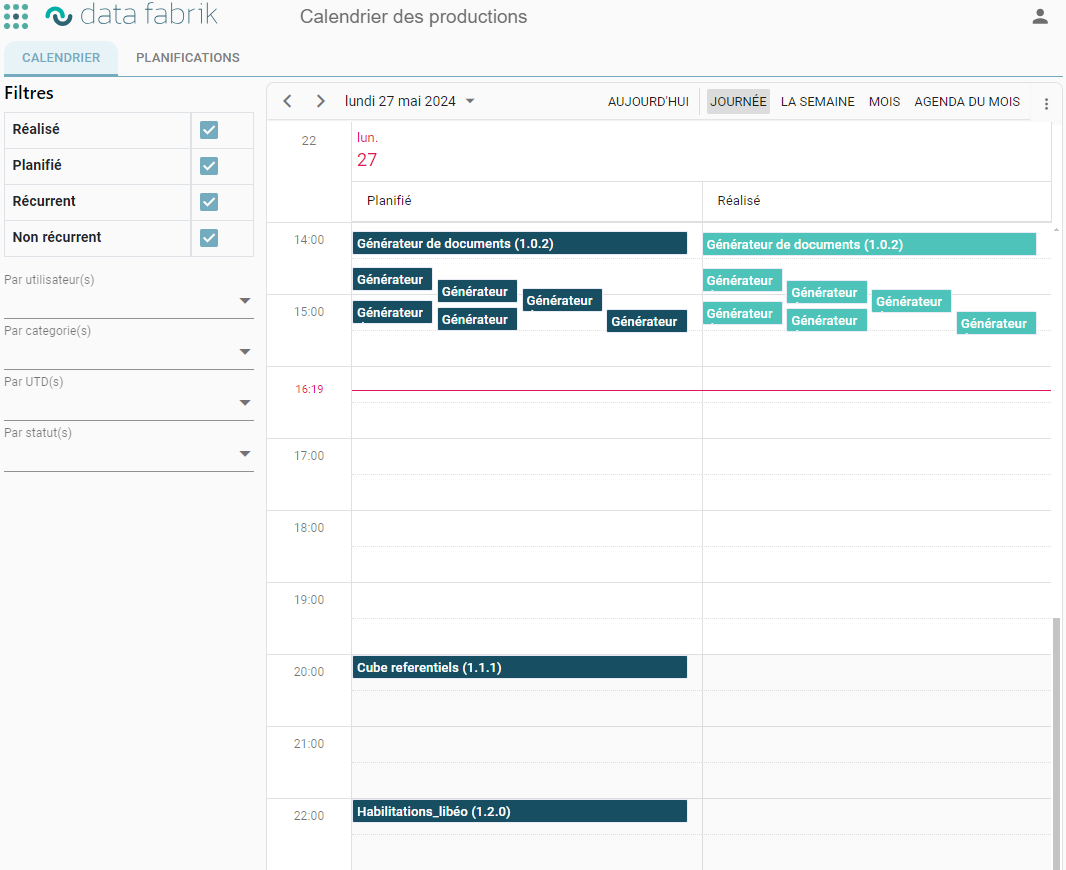
Task: Go to next day arrow
Action: 320,101
